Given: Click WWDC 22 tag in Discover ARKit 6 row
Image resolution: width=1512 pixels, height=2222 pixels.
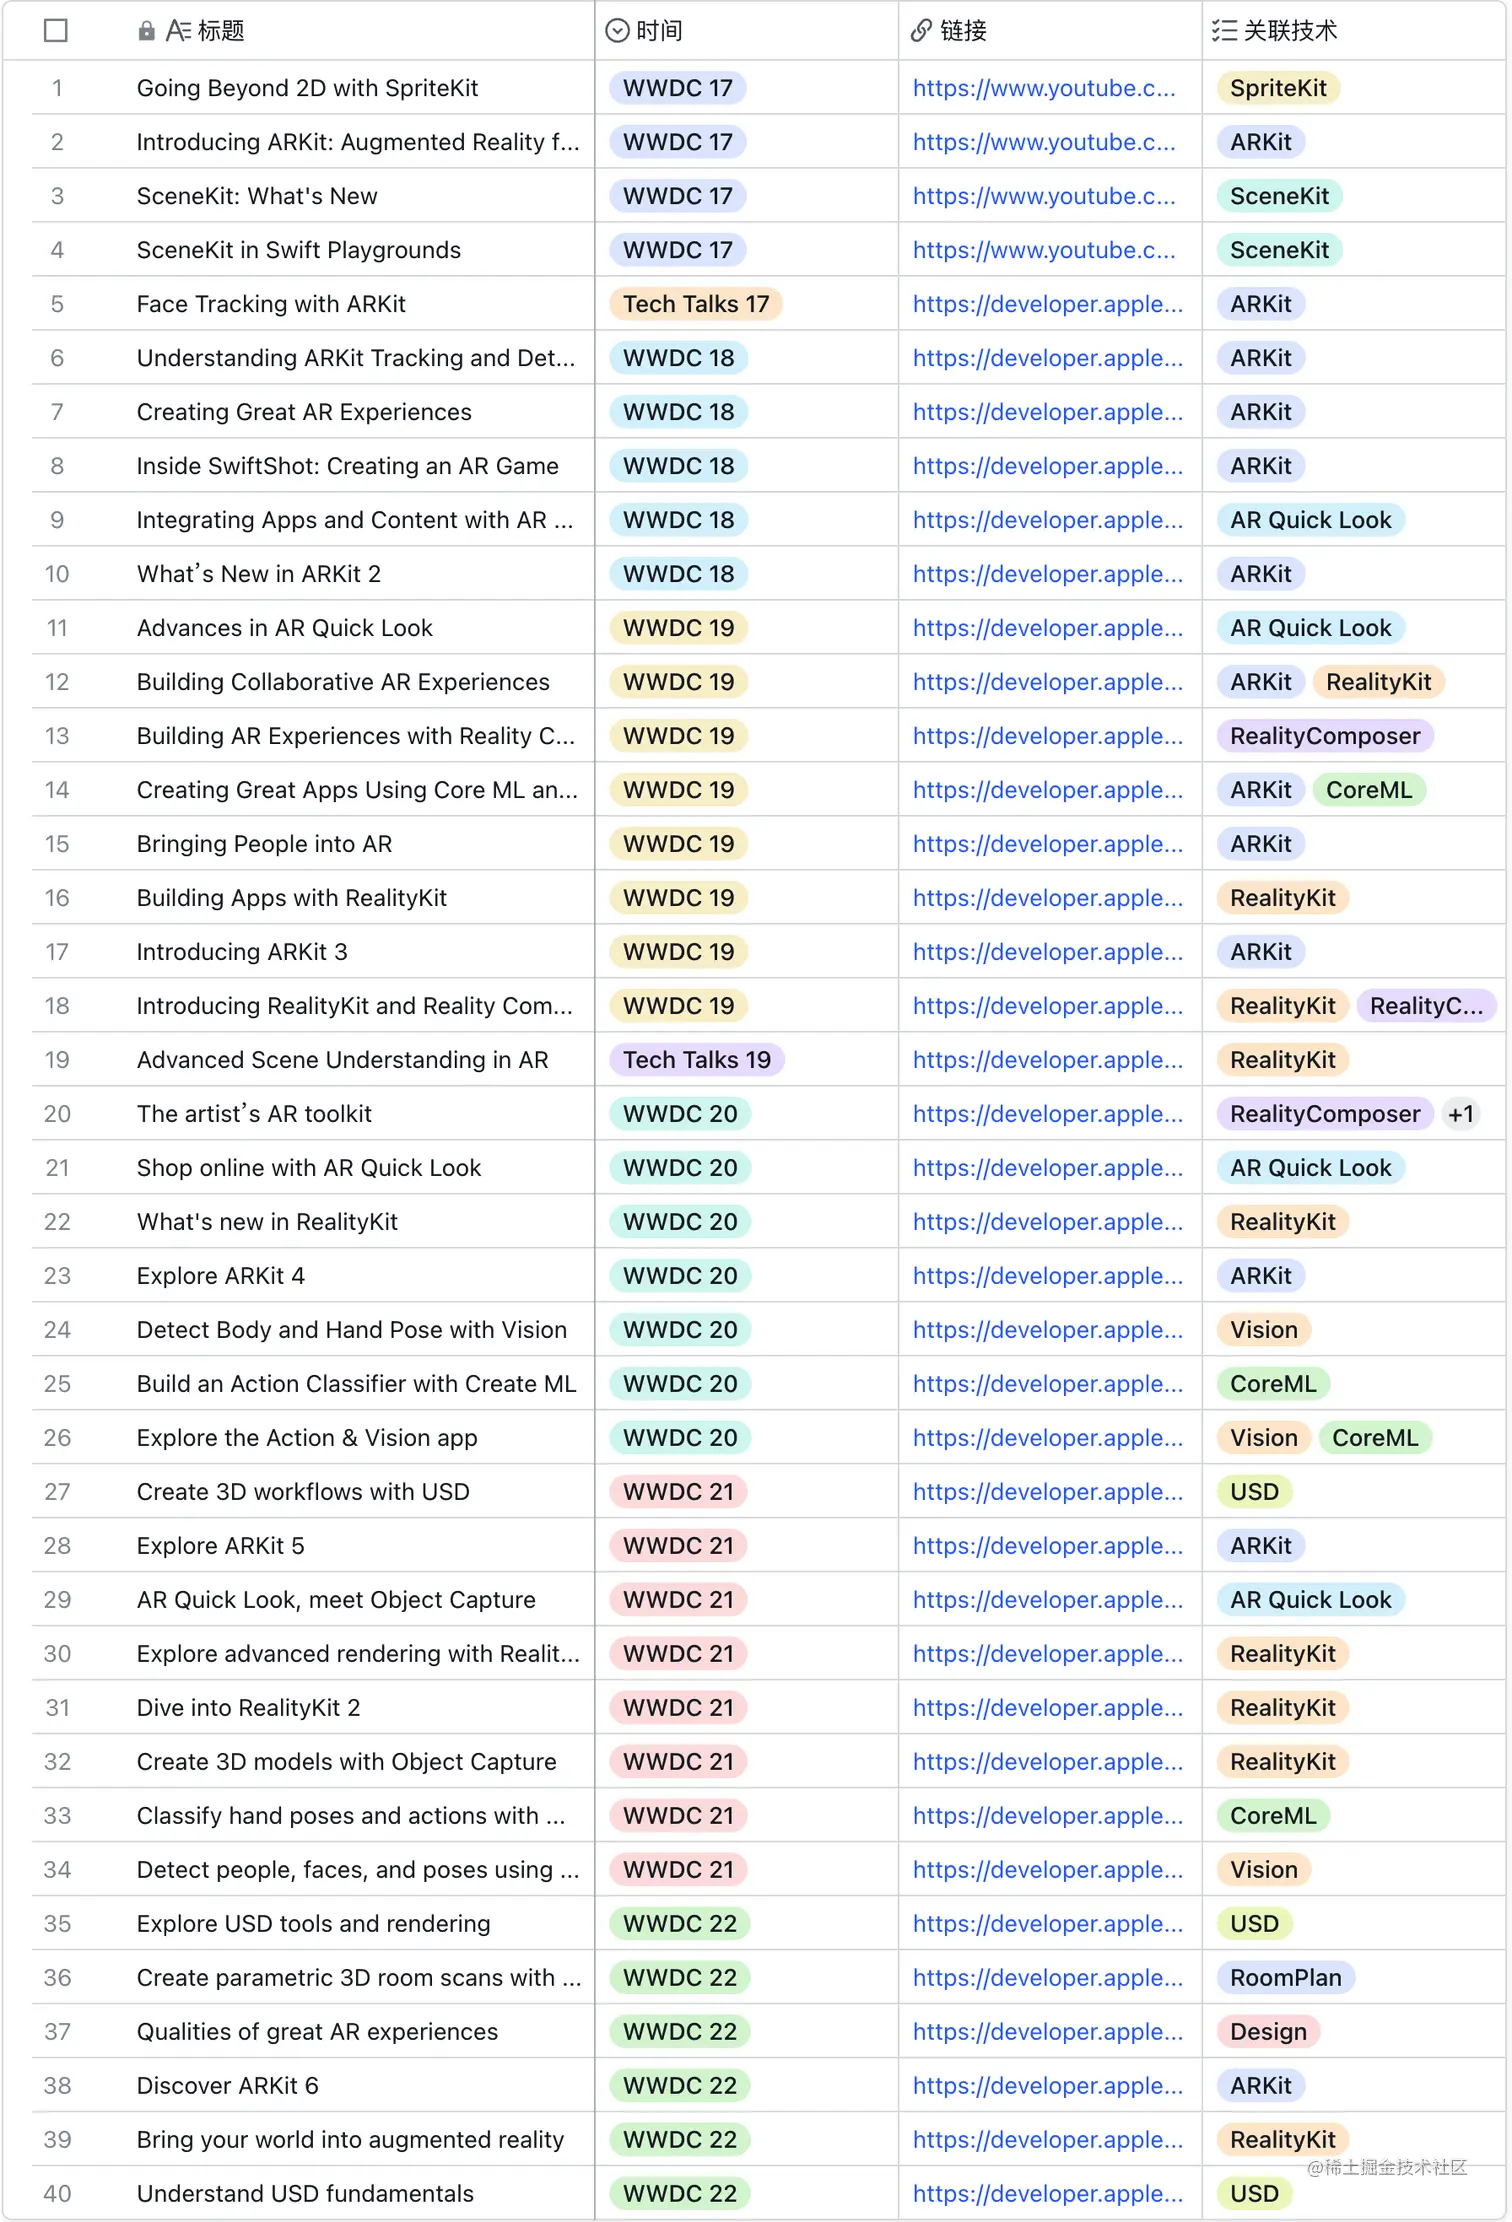Looking at the screenshot, I should (680, 2086).
